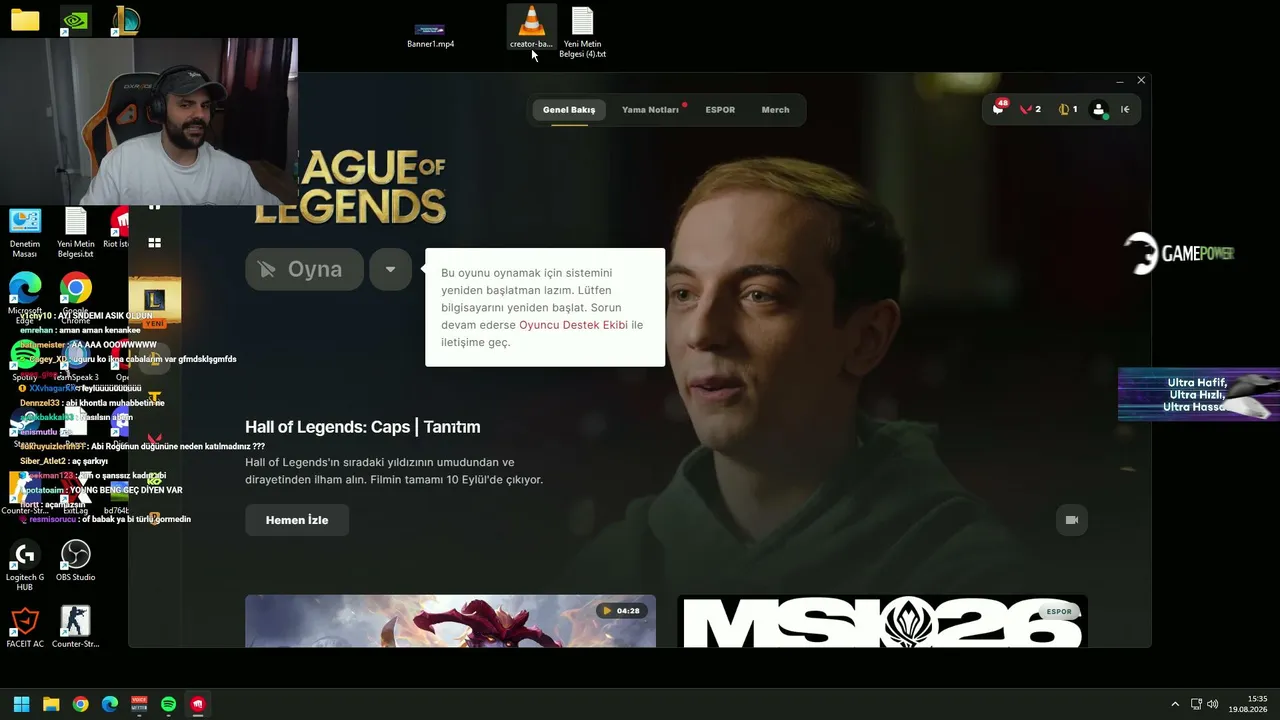Launch Microsoft Edge from the desktop

click(25, 297)
